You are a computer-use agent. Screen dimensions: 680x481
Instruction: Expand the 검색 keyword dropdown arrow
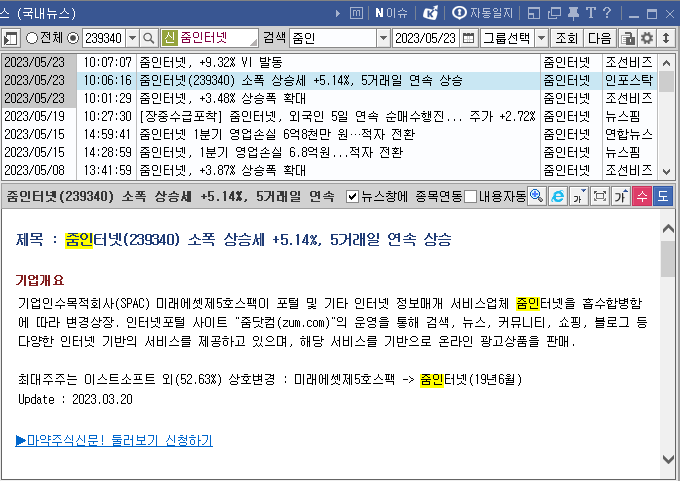click(x=383, y=39)
